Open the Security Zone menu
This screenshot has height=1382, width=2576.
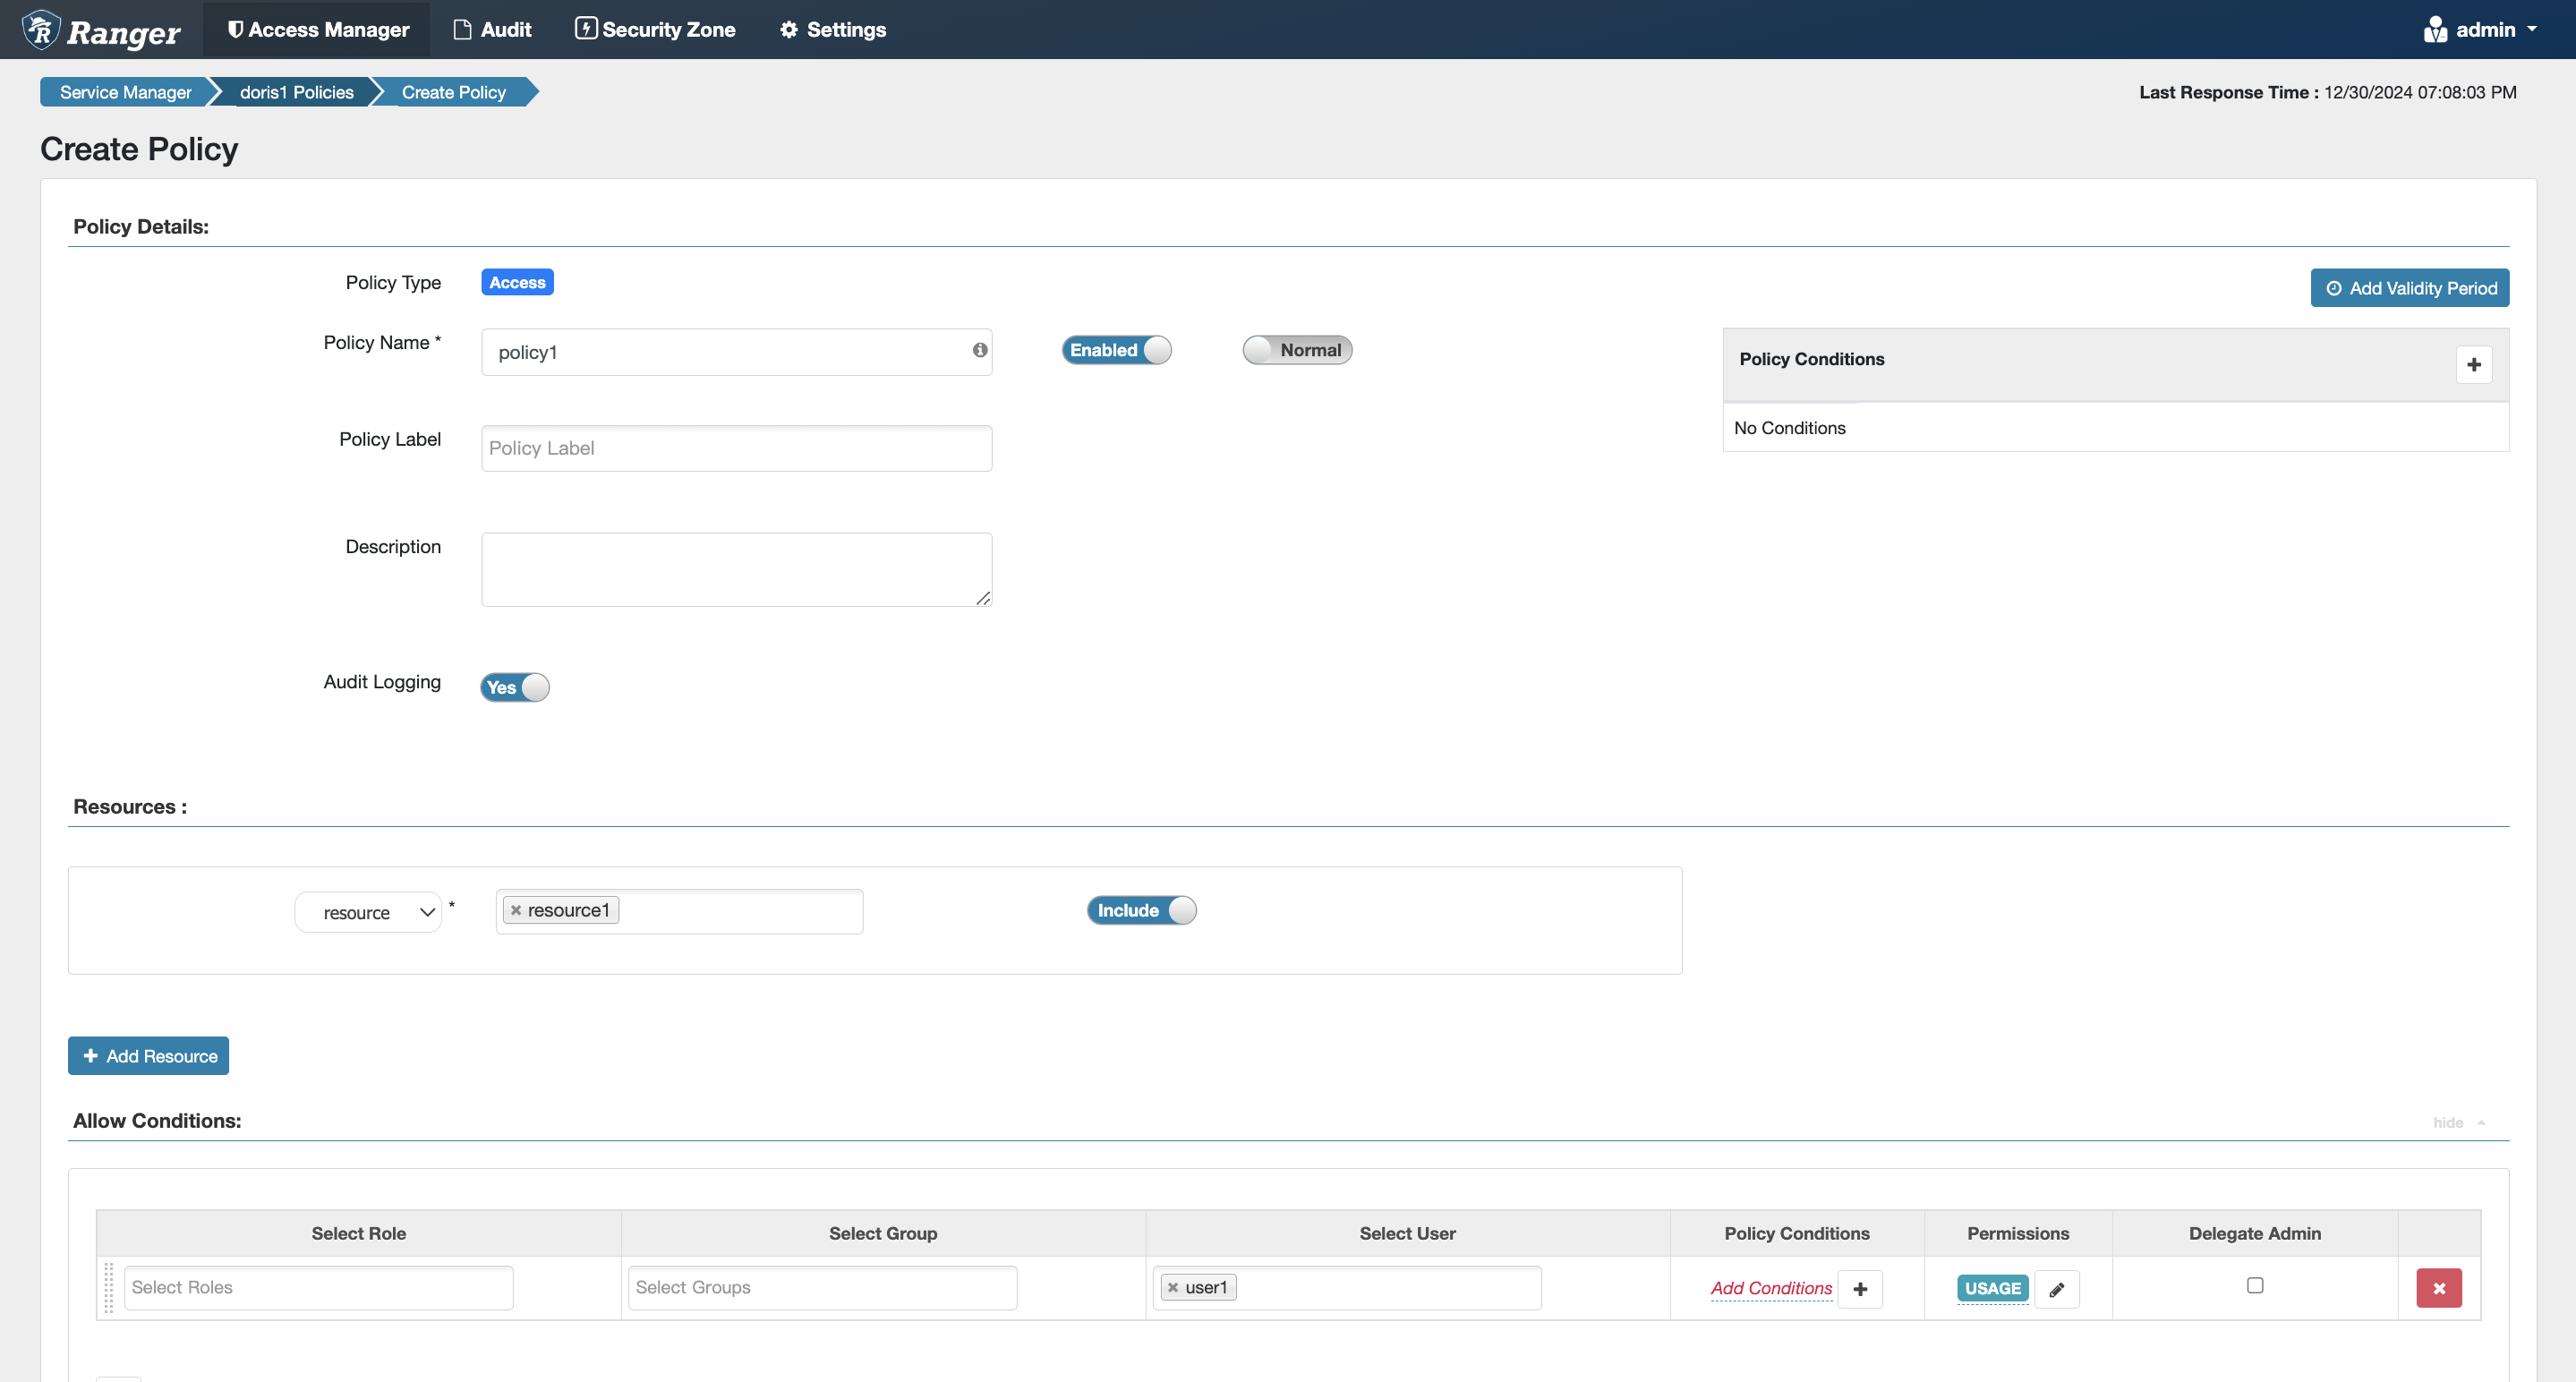tap(655, 29)
